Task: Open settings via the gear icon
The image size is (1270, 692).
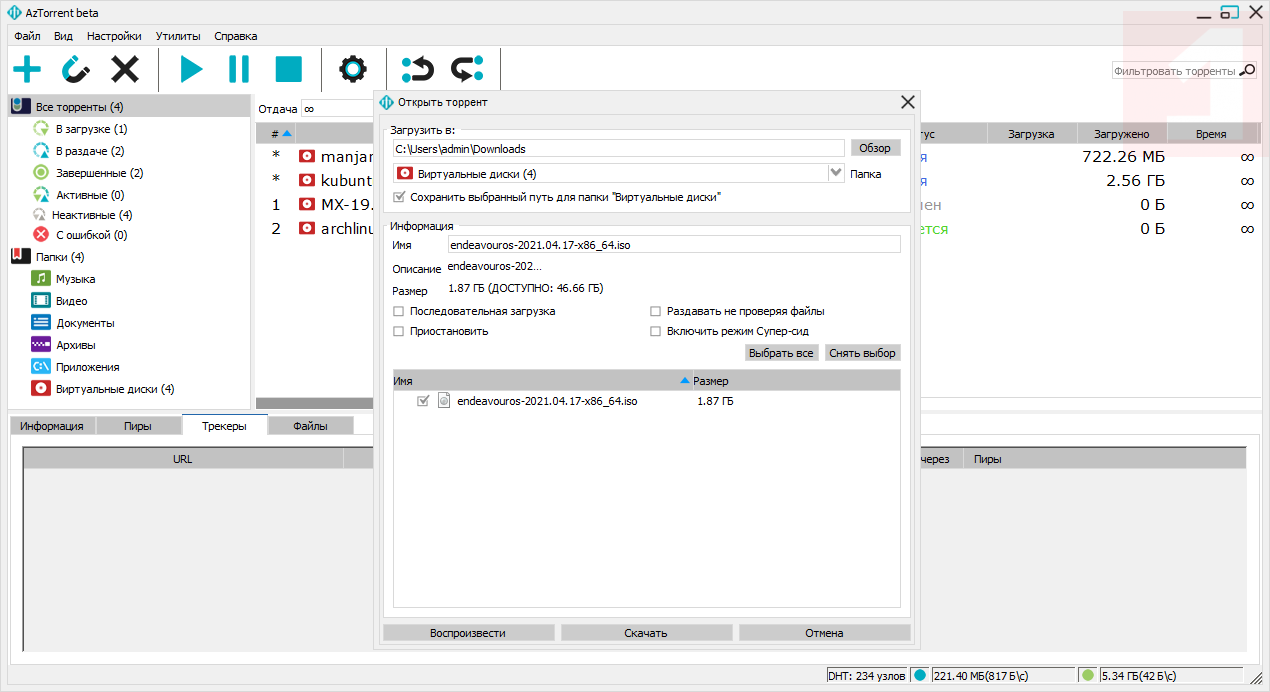Action: click(353, 69)
